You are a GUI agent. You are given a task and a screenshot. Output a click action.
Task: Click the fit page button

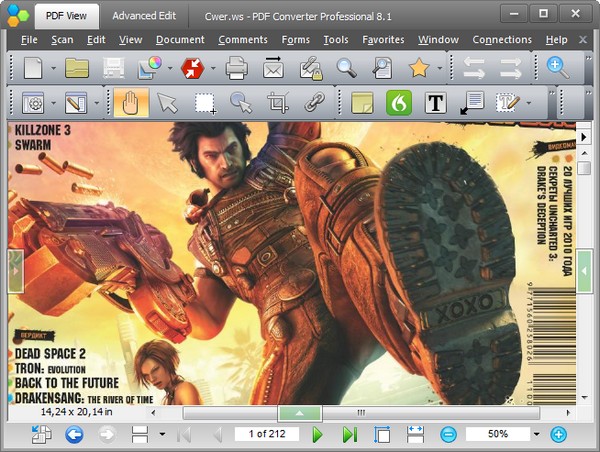point(382,434)
